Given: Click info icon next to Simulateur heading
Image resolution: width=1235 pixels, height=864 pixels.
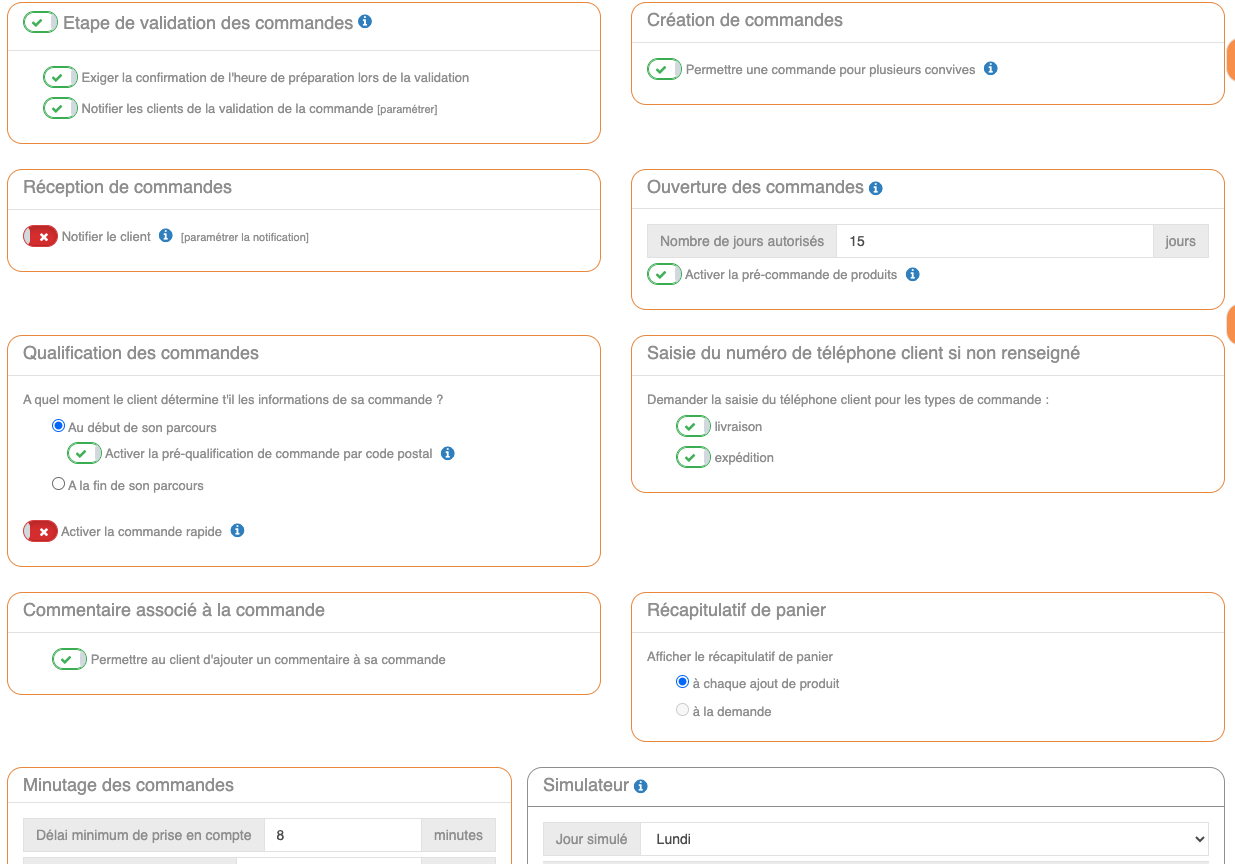Looking at the screenshot, I should pyautogui.click(x=641, y=786).
